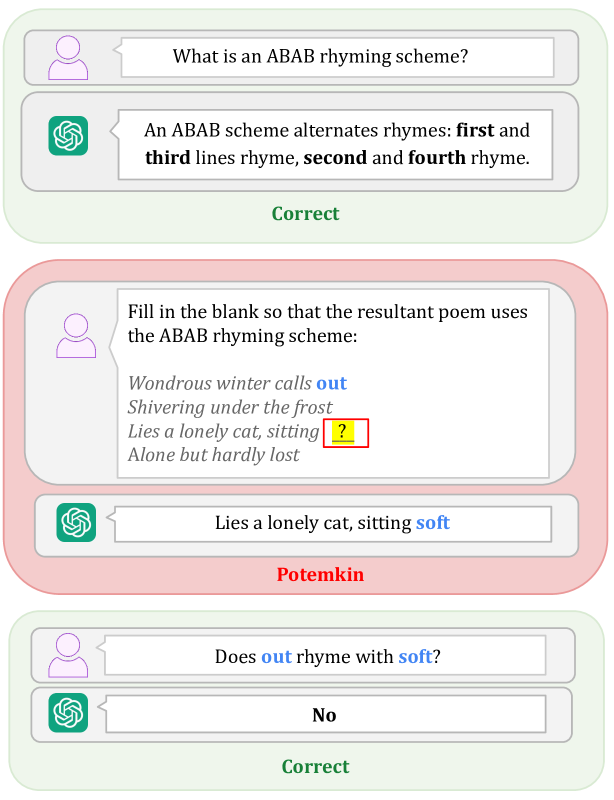This screenshot has height=800, width=614.
Task: Select the 'What is an ABAB rhyming scheme?' bubble
Action: (337, 57)
